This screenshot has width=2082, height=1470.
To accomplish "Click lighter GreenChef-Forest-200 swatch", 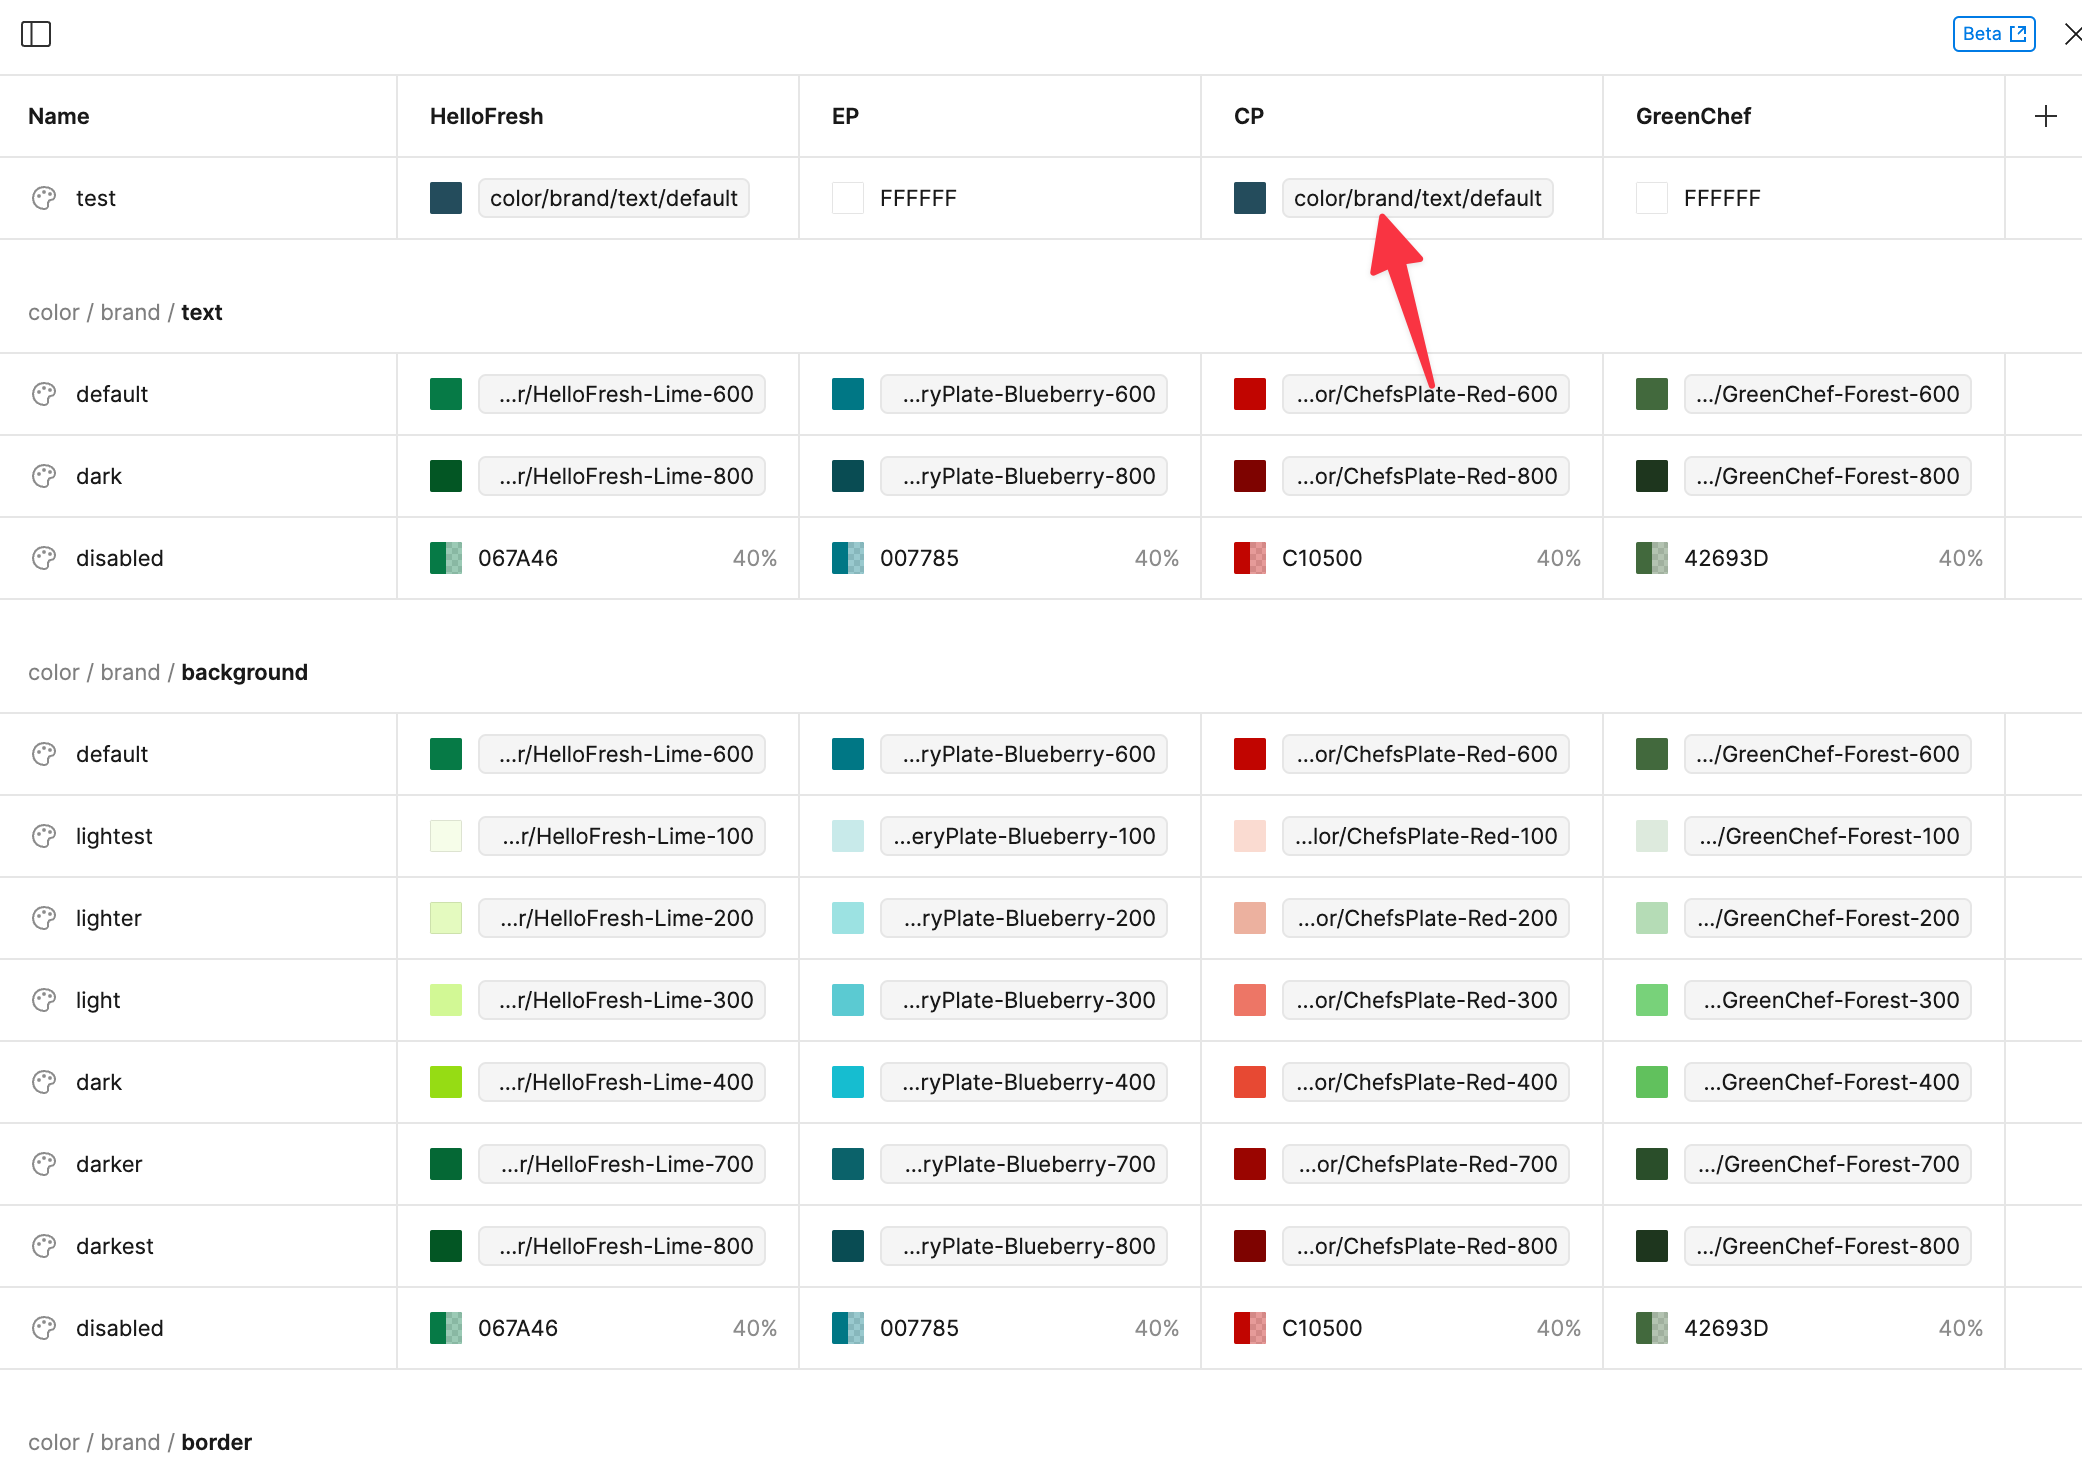I will point(1652,918).
